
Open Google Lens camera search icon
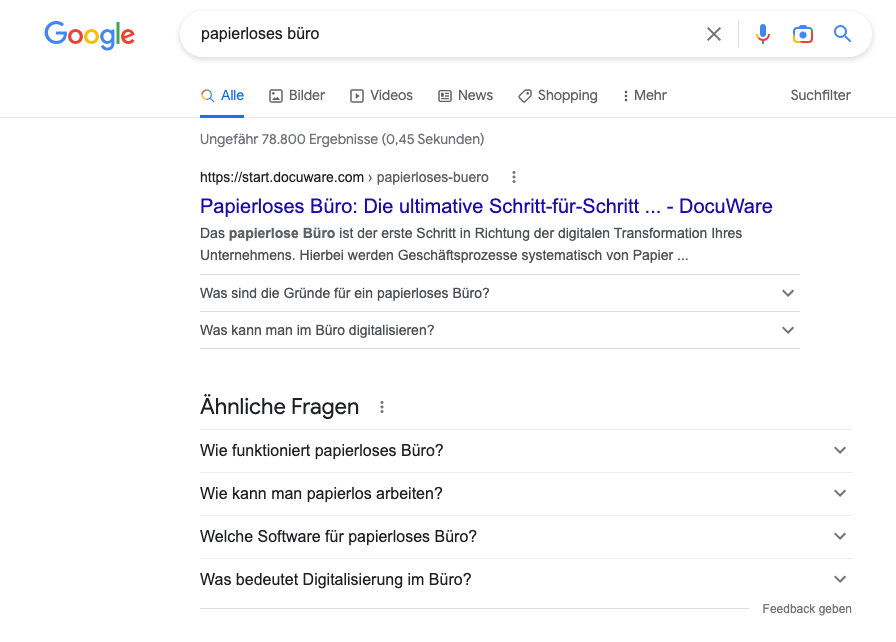(x=802, y=34)
